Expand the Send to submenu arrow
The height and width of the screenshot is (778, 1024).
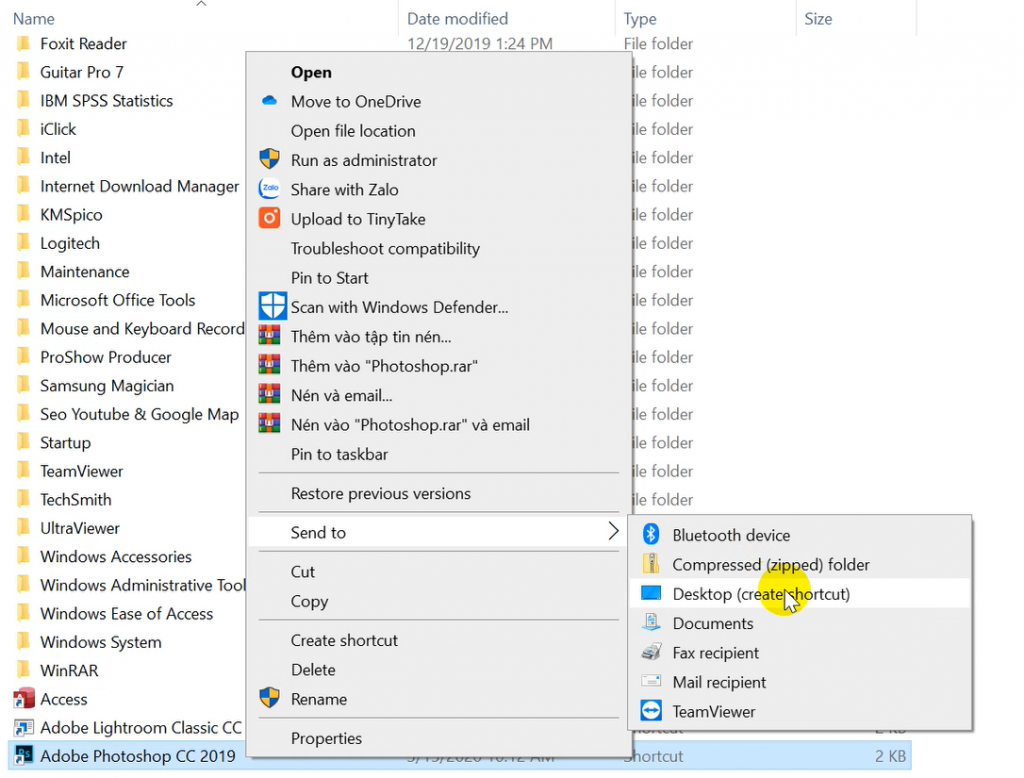pyautogui.click(x=613, y=532)
